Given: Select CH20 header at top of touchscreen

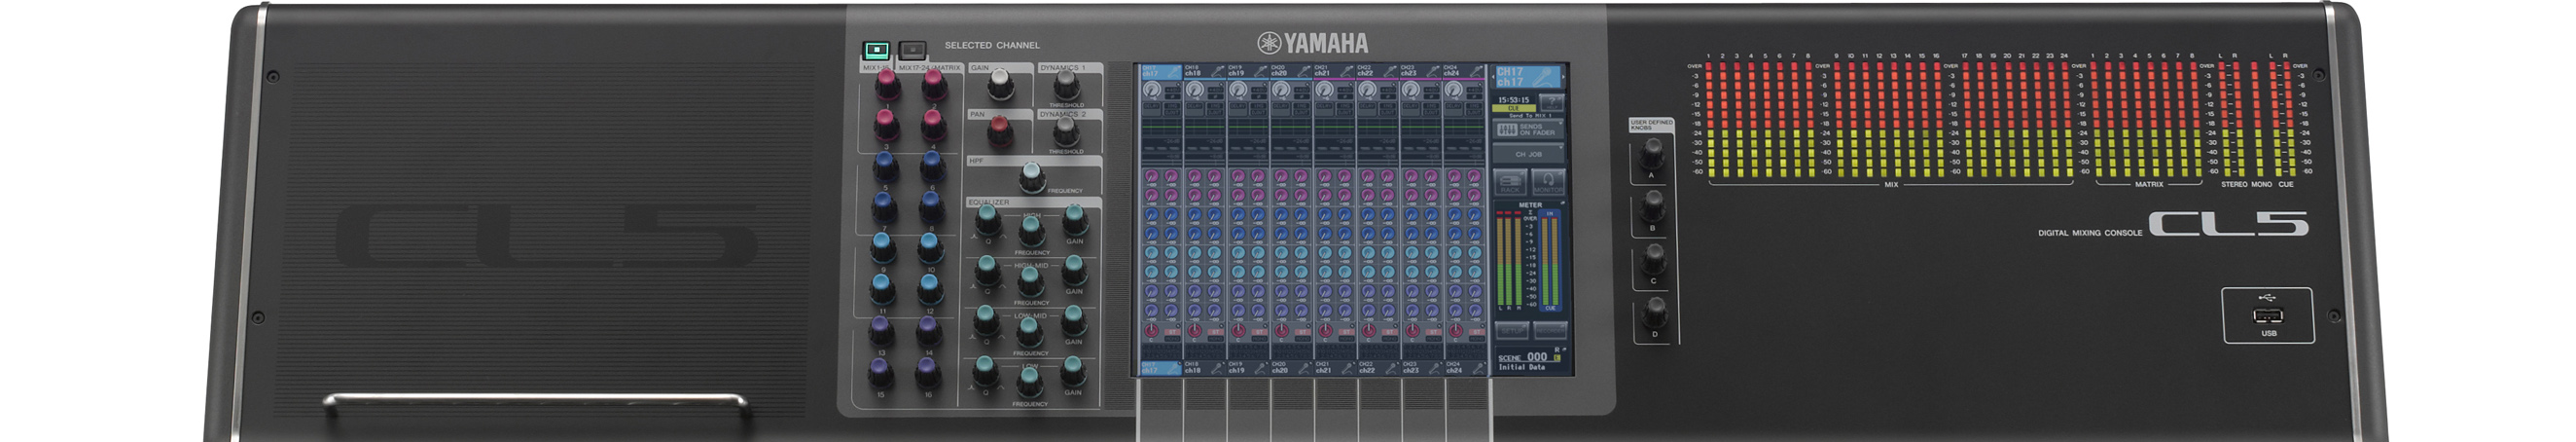Looking at the screenshot, I should 1290,71.
